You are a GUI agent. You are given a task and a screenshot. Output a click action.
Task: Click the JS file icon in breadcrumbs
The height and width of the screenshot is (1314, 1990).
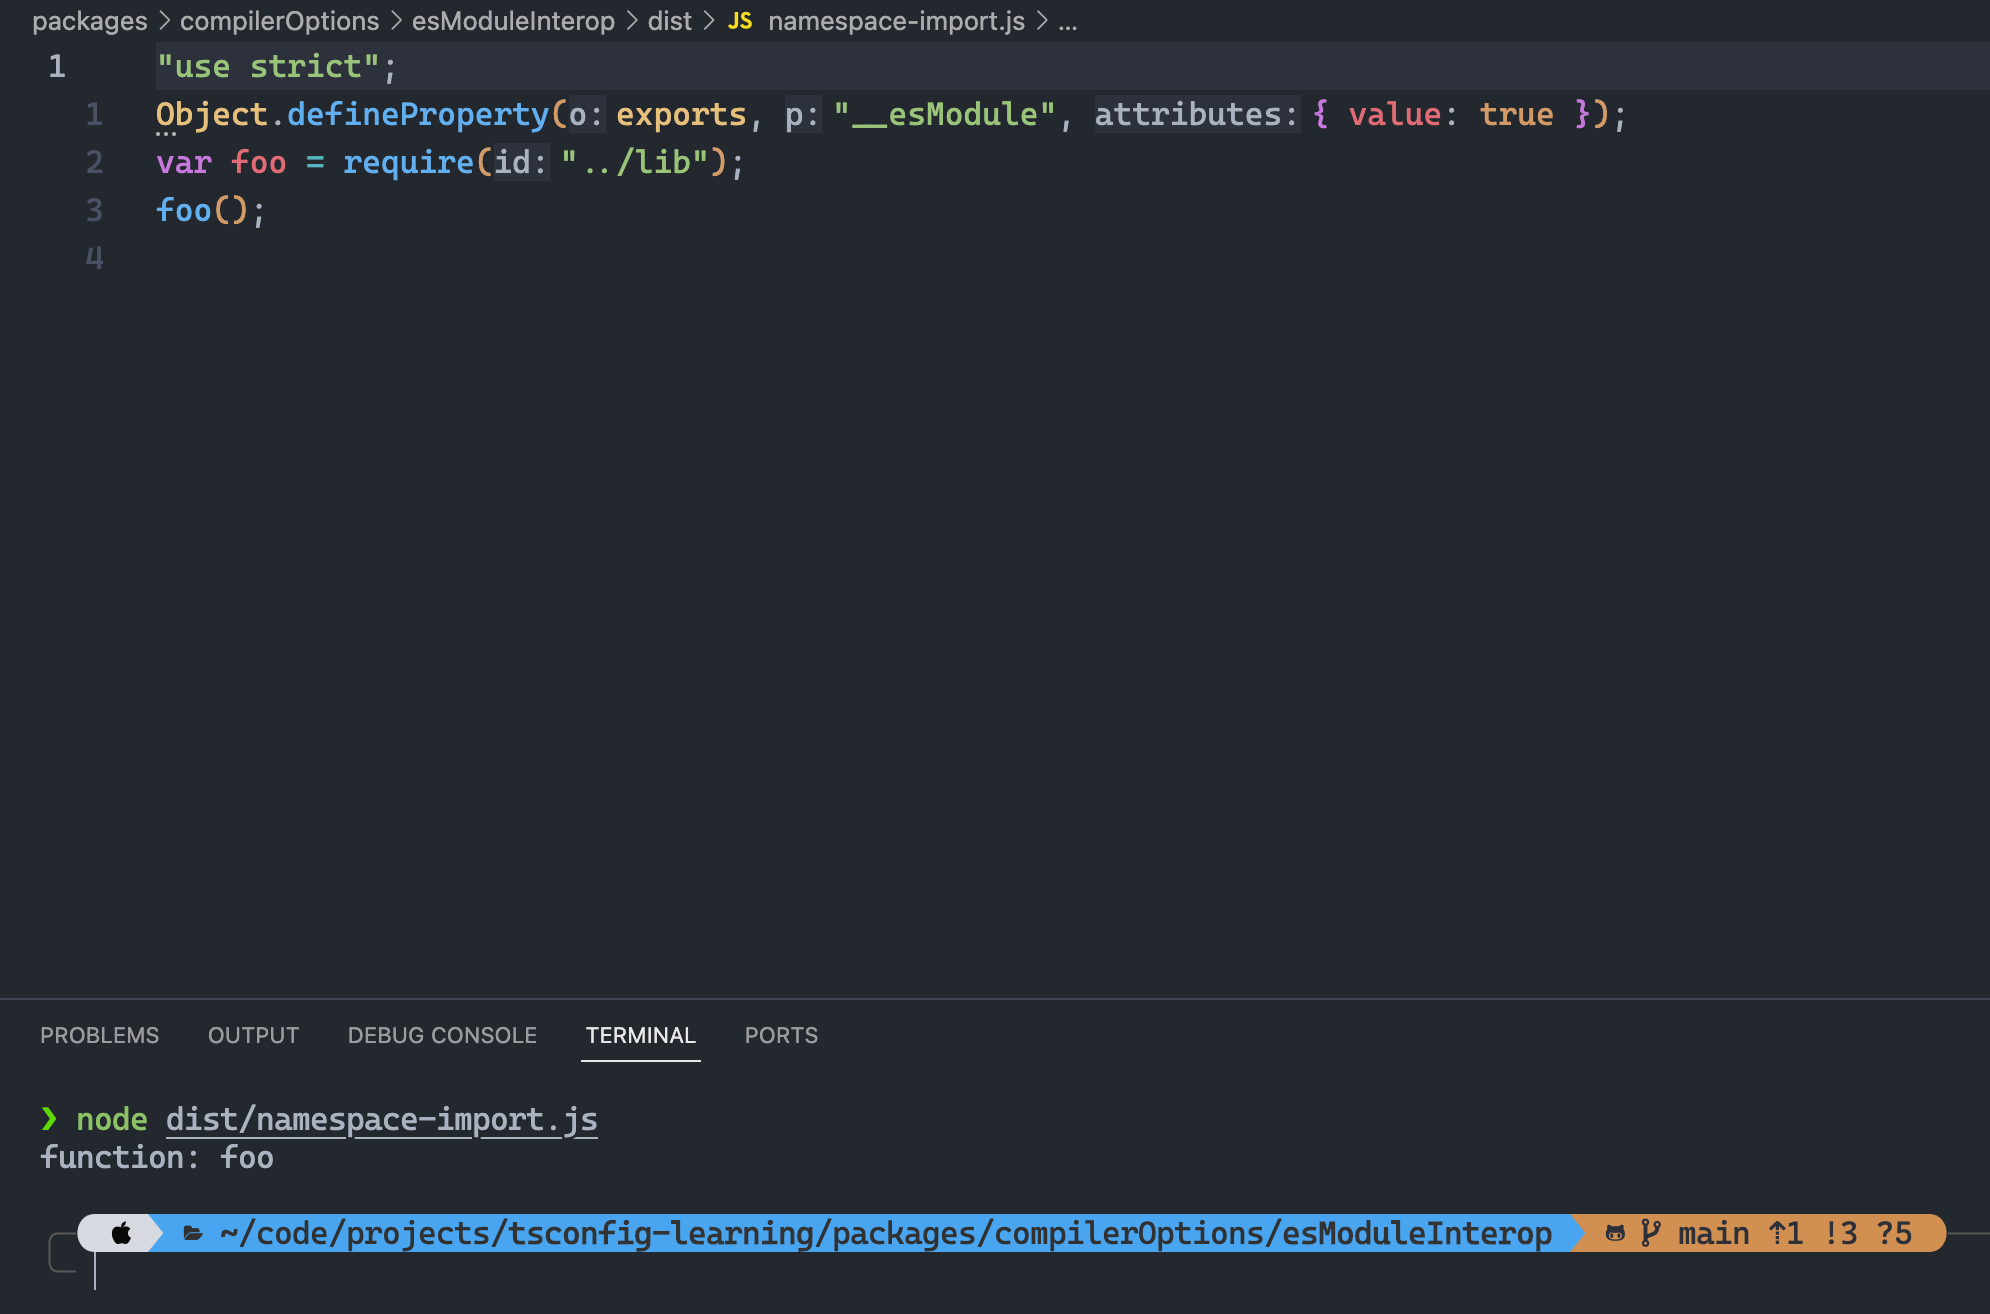[x=740, y=21]
